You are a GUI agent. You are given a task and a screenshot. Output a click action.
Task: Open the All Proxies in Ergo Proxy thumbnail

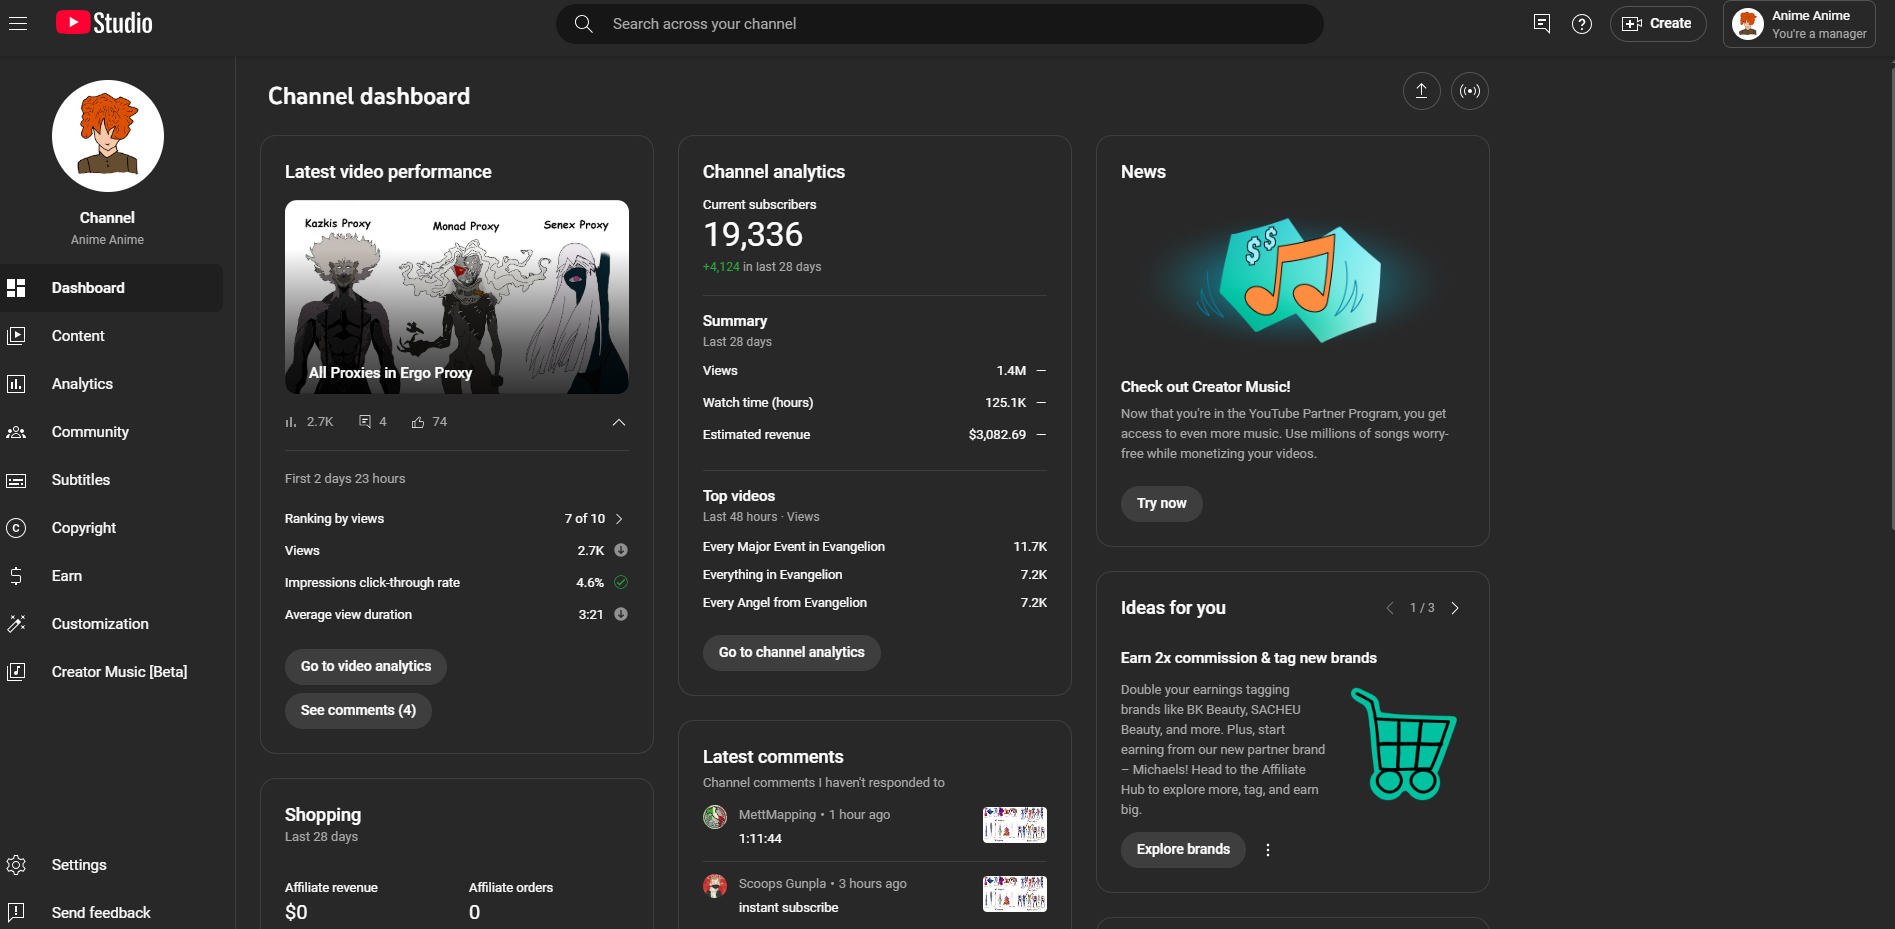(457, 297)
